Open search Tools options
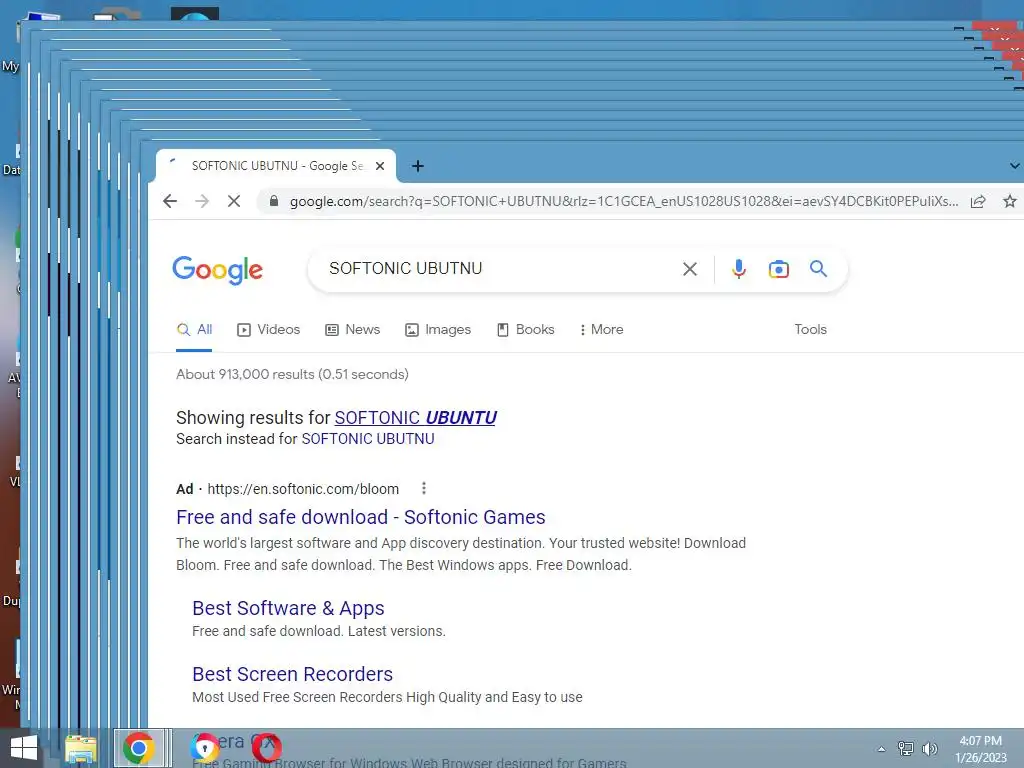1024x768 pixels. coord(810,330)
